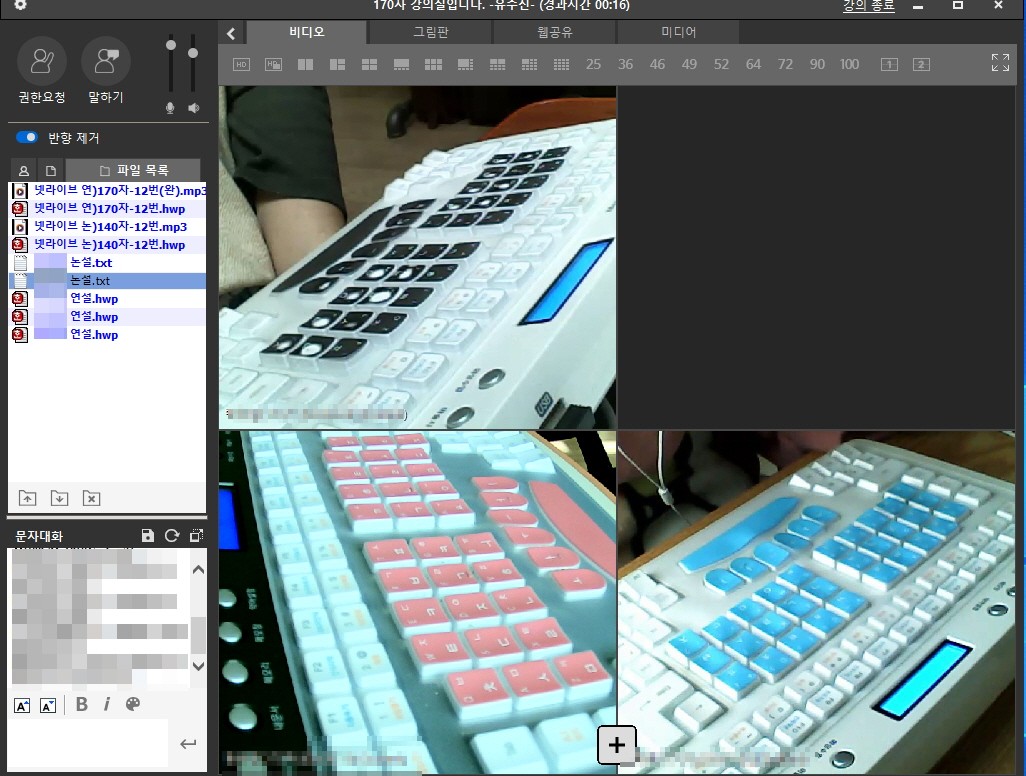Screen dimensions: 1026x776
Task: Click the 강의 종료 end lecture link
Action: [x=868, y=6]
